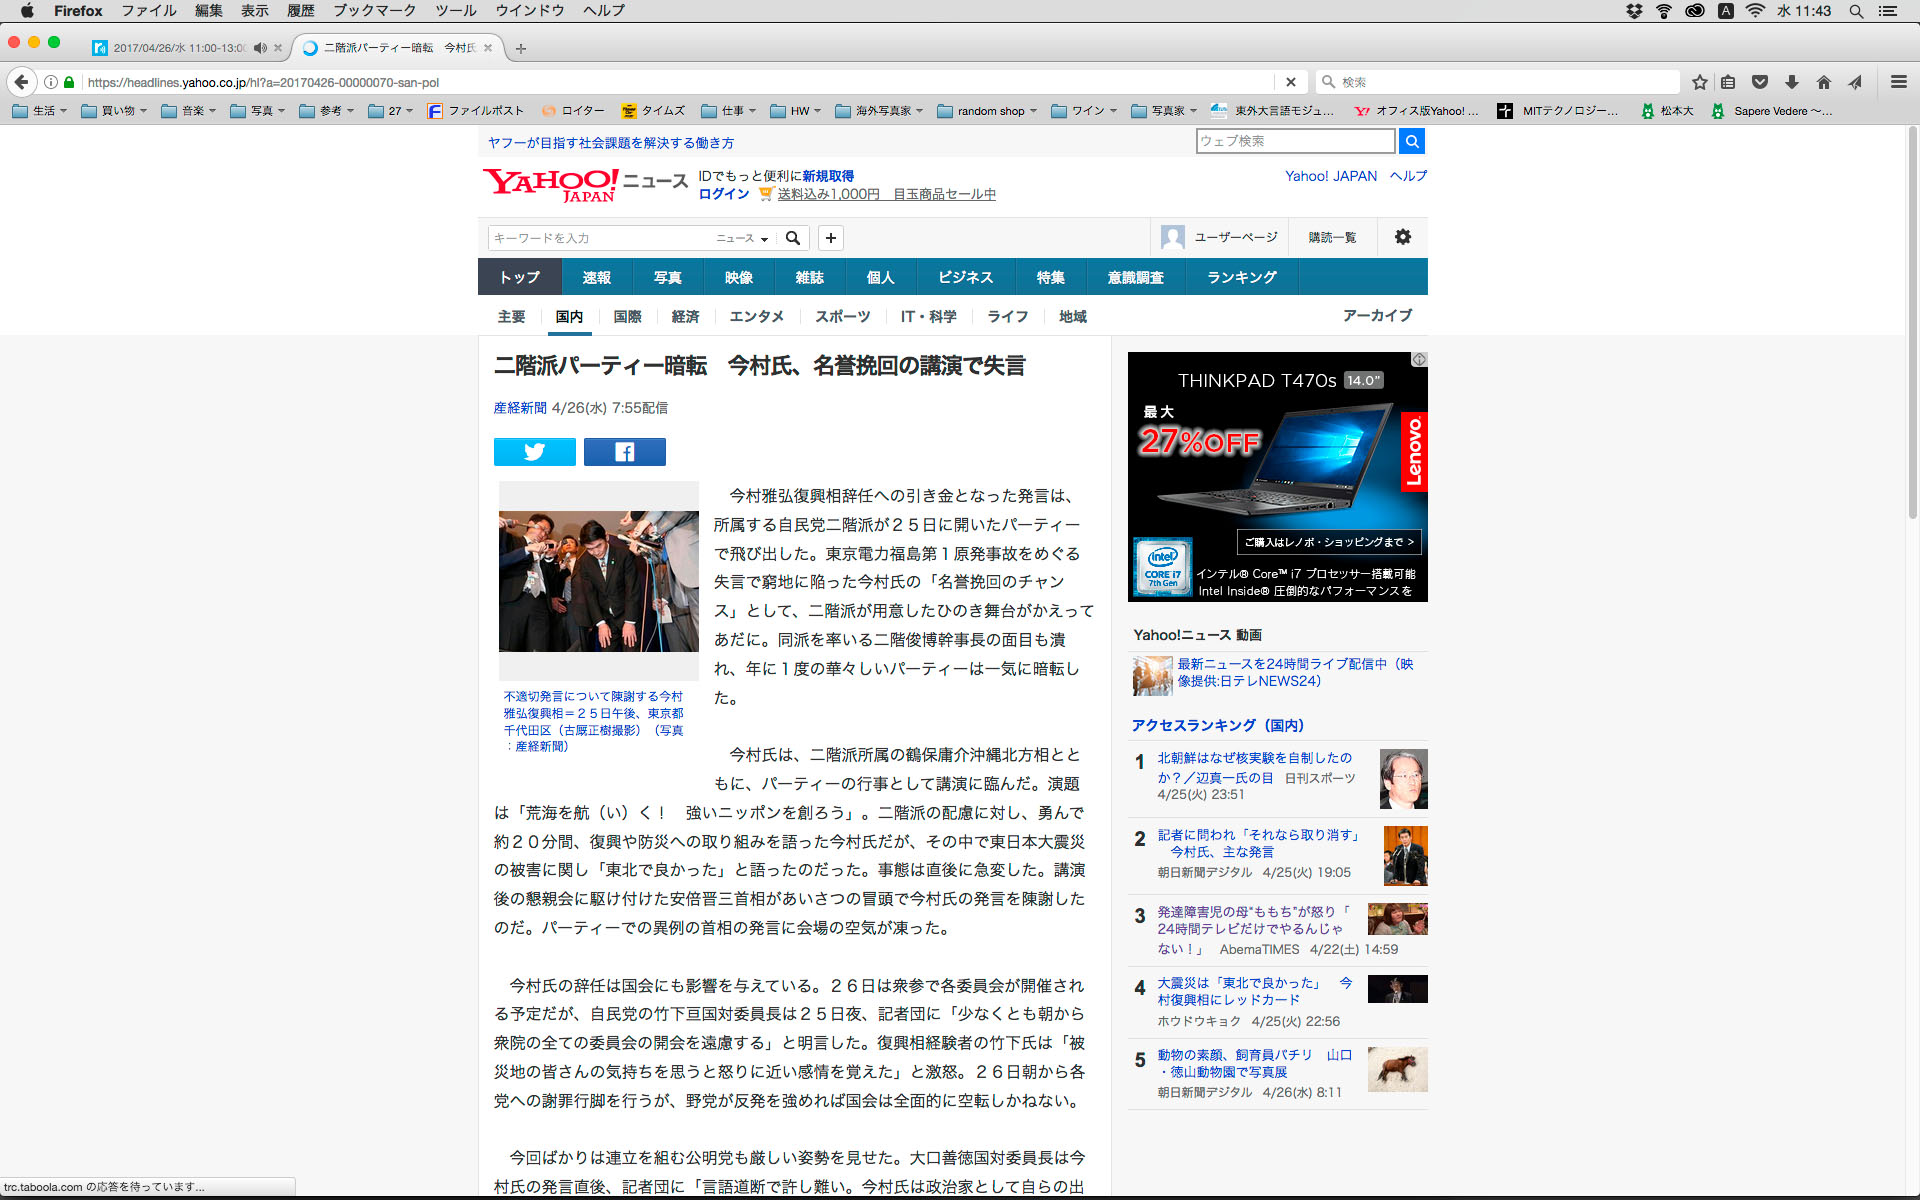This screenshot has width=1920, height=1200.
Task: Open the ブックマーク menu in menu bar
Action: pyautogui.click(x=374, y=11)
